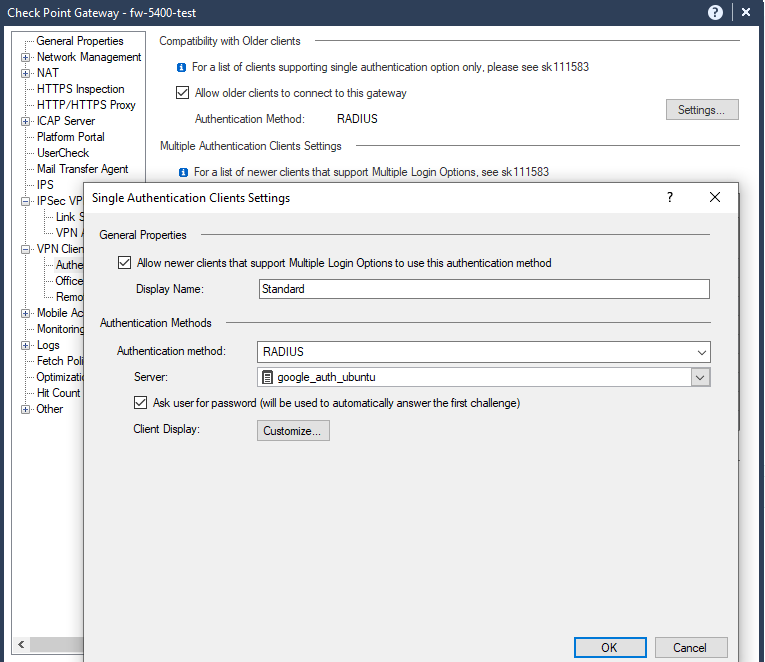The image size is (765, 662).
Task: Expand the Network Management tree node
Action: click(26, 57)
